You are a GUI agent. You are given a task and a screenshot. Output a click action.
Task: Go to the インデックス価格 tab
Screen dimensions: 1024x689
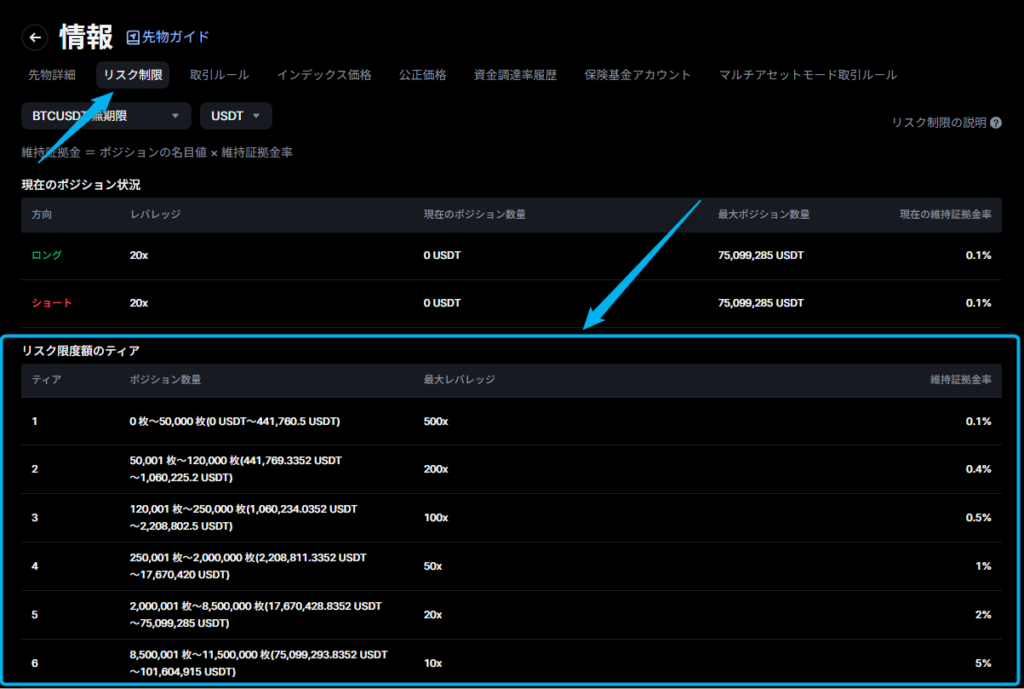[324, 75]
